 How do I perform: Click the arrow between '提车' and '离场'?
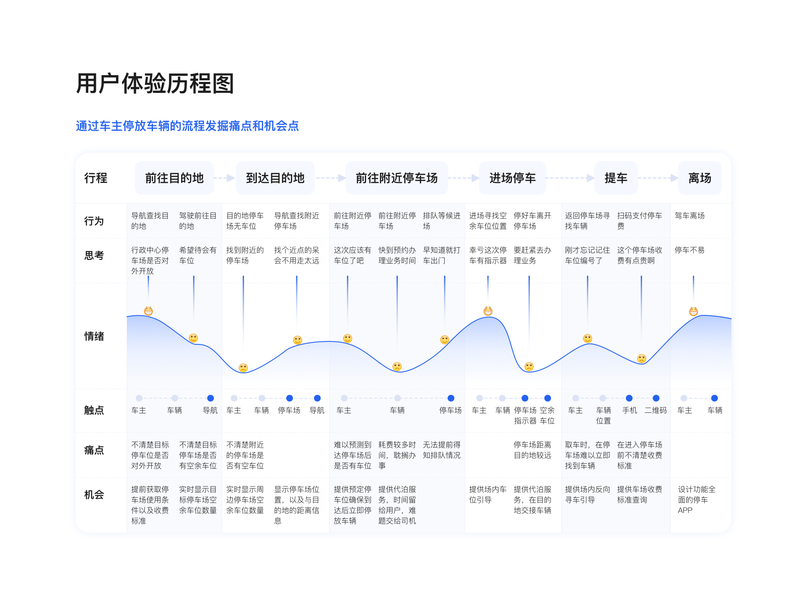click(658, 178)
